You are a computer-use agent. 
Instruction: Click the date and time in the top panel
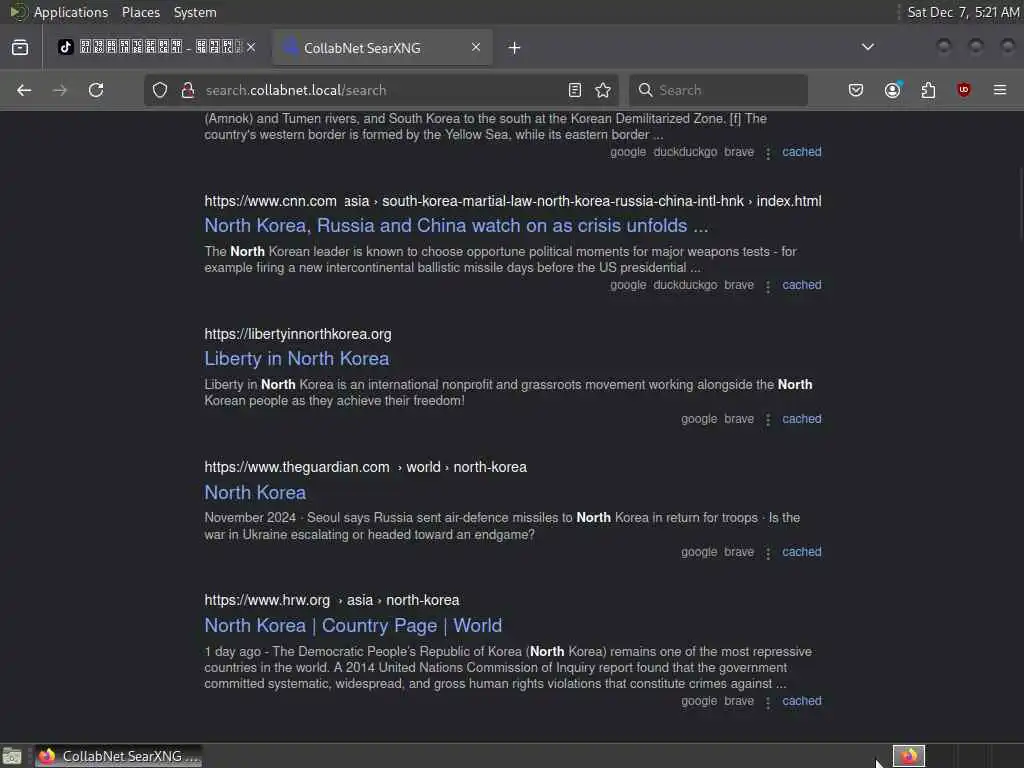click(x=963, y=12)
